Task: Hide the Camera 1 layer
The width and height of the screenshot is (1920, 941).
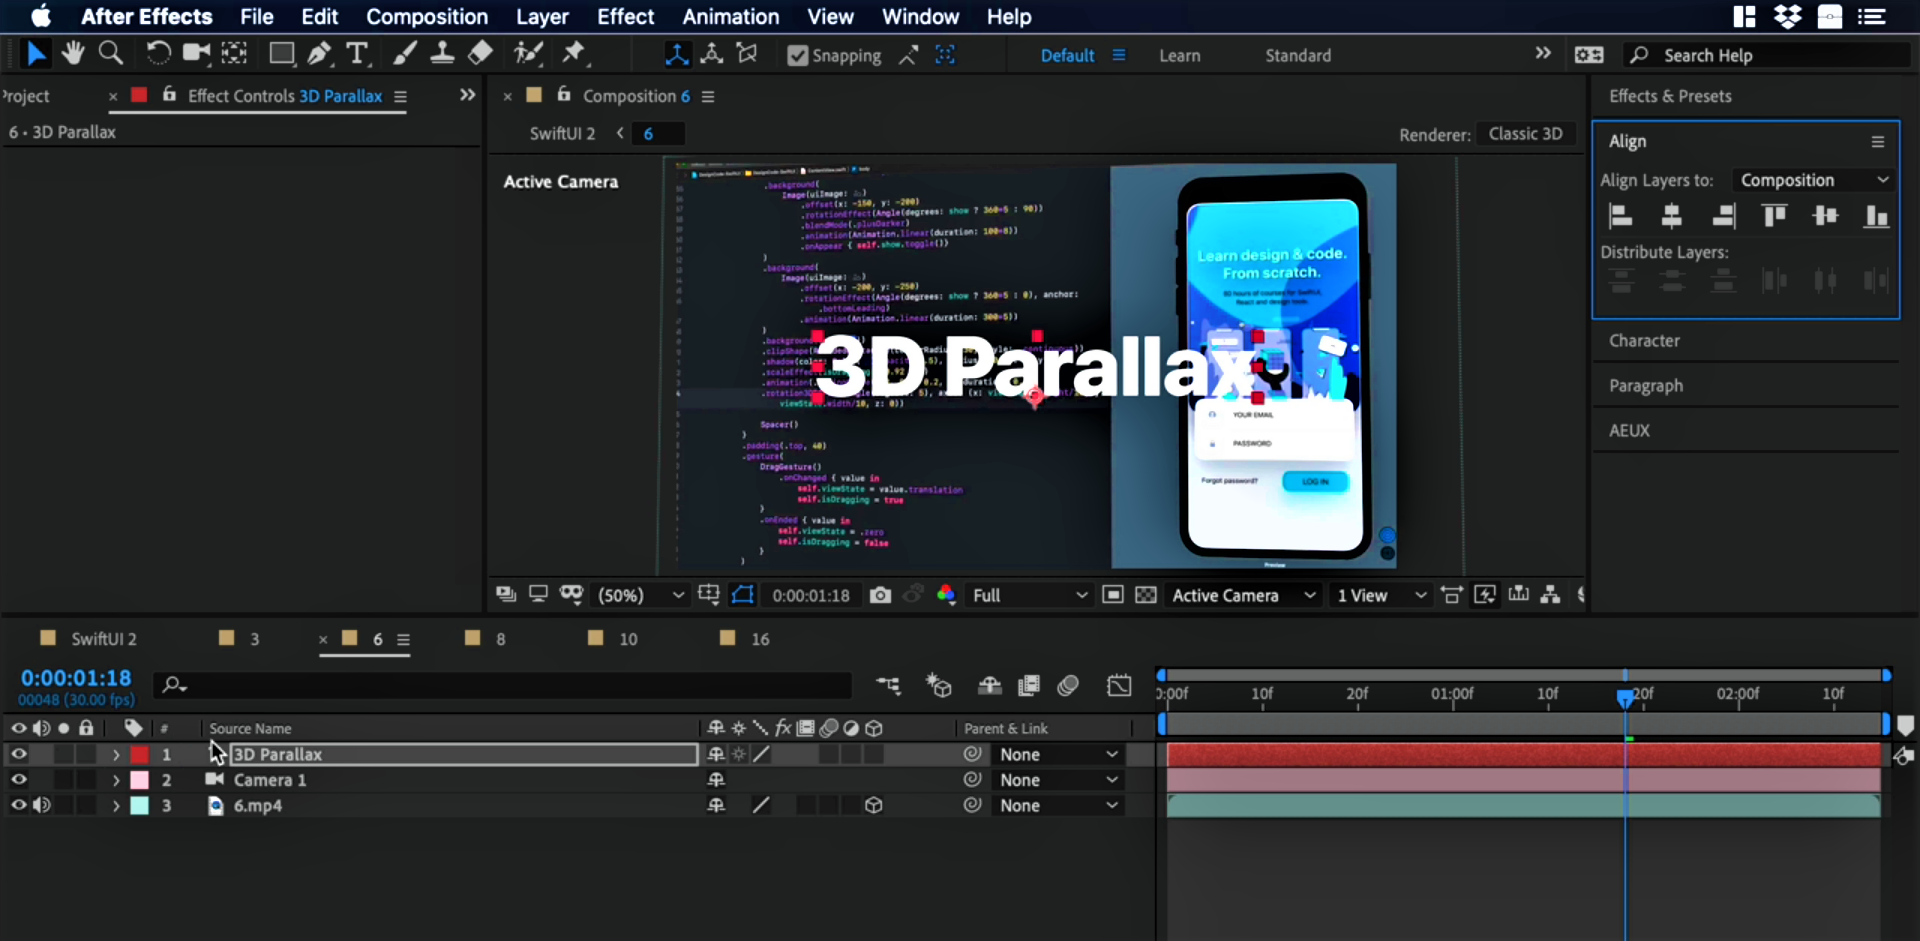Action: click(x=18, y=780)
